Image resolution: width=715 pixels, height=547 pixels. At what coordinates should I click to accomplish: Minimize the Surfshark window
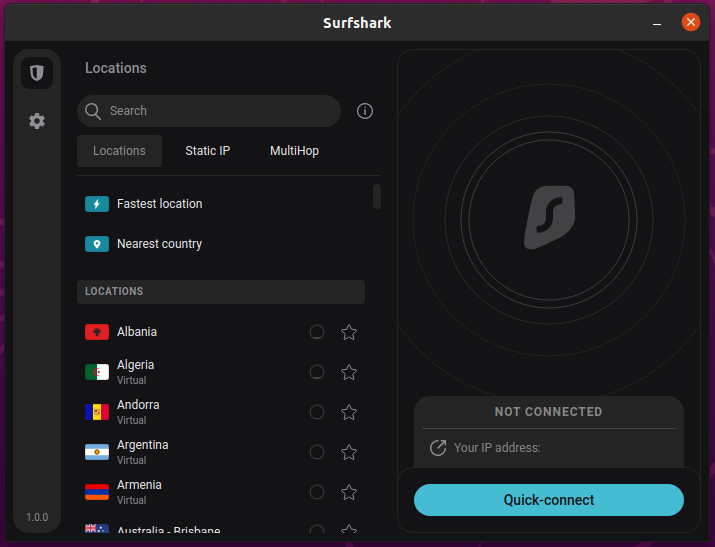coord(657,23)
